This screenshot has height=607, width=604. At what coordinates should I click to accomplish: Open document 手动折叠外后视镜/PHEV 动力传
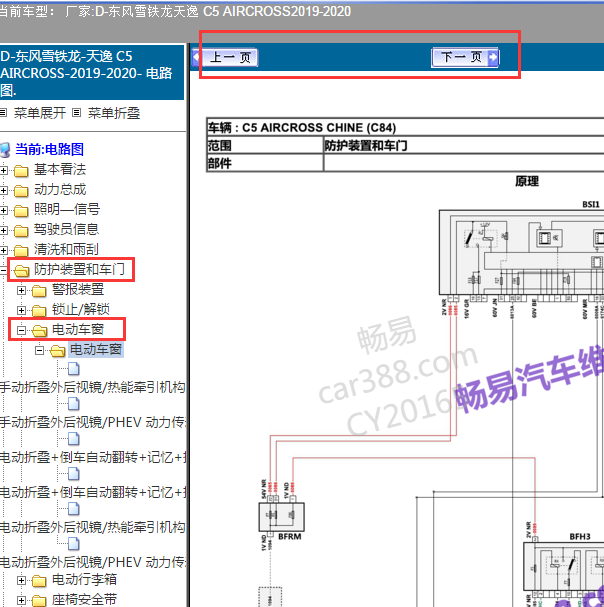pyautogui.click(x=93, y=422)
